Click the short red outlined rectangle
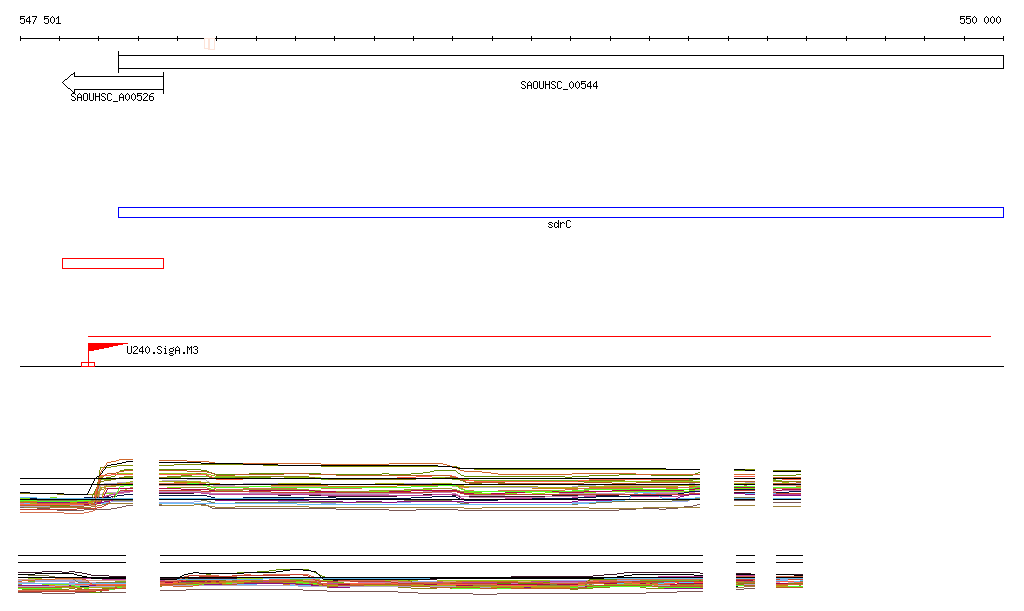 click(x=112, y=263)
